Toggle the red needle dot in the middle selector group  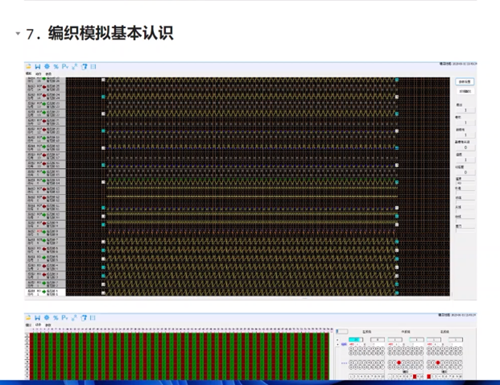click(x=399, y=362)
